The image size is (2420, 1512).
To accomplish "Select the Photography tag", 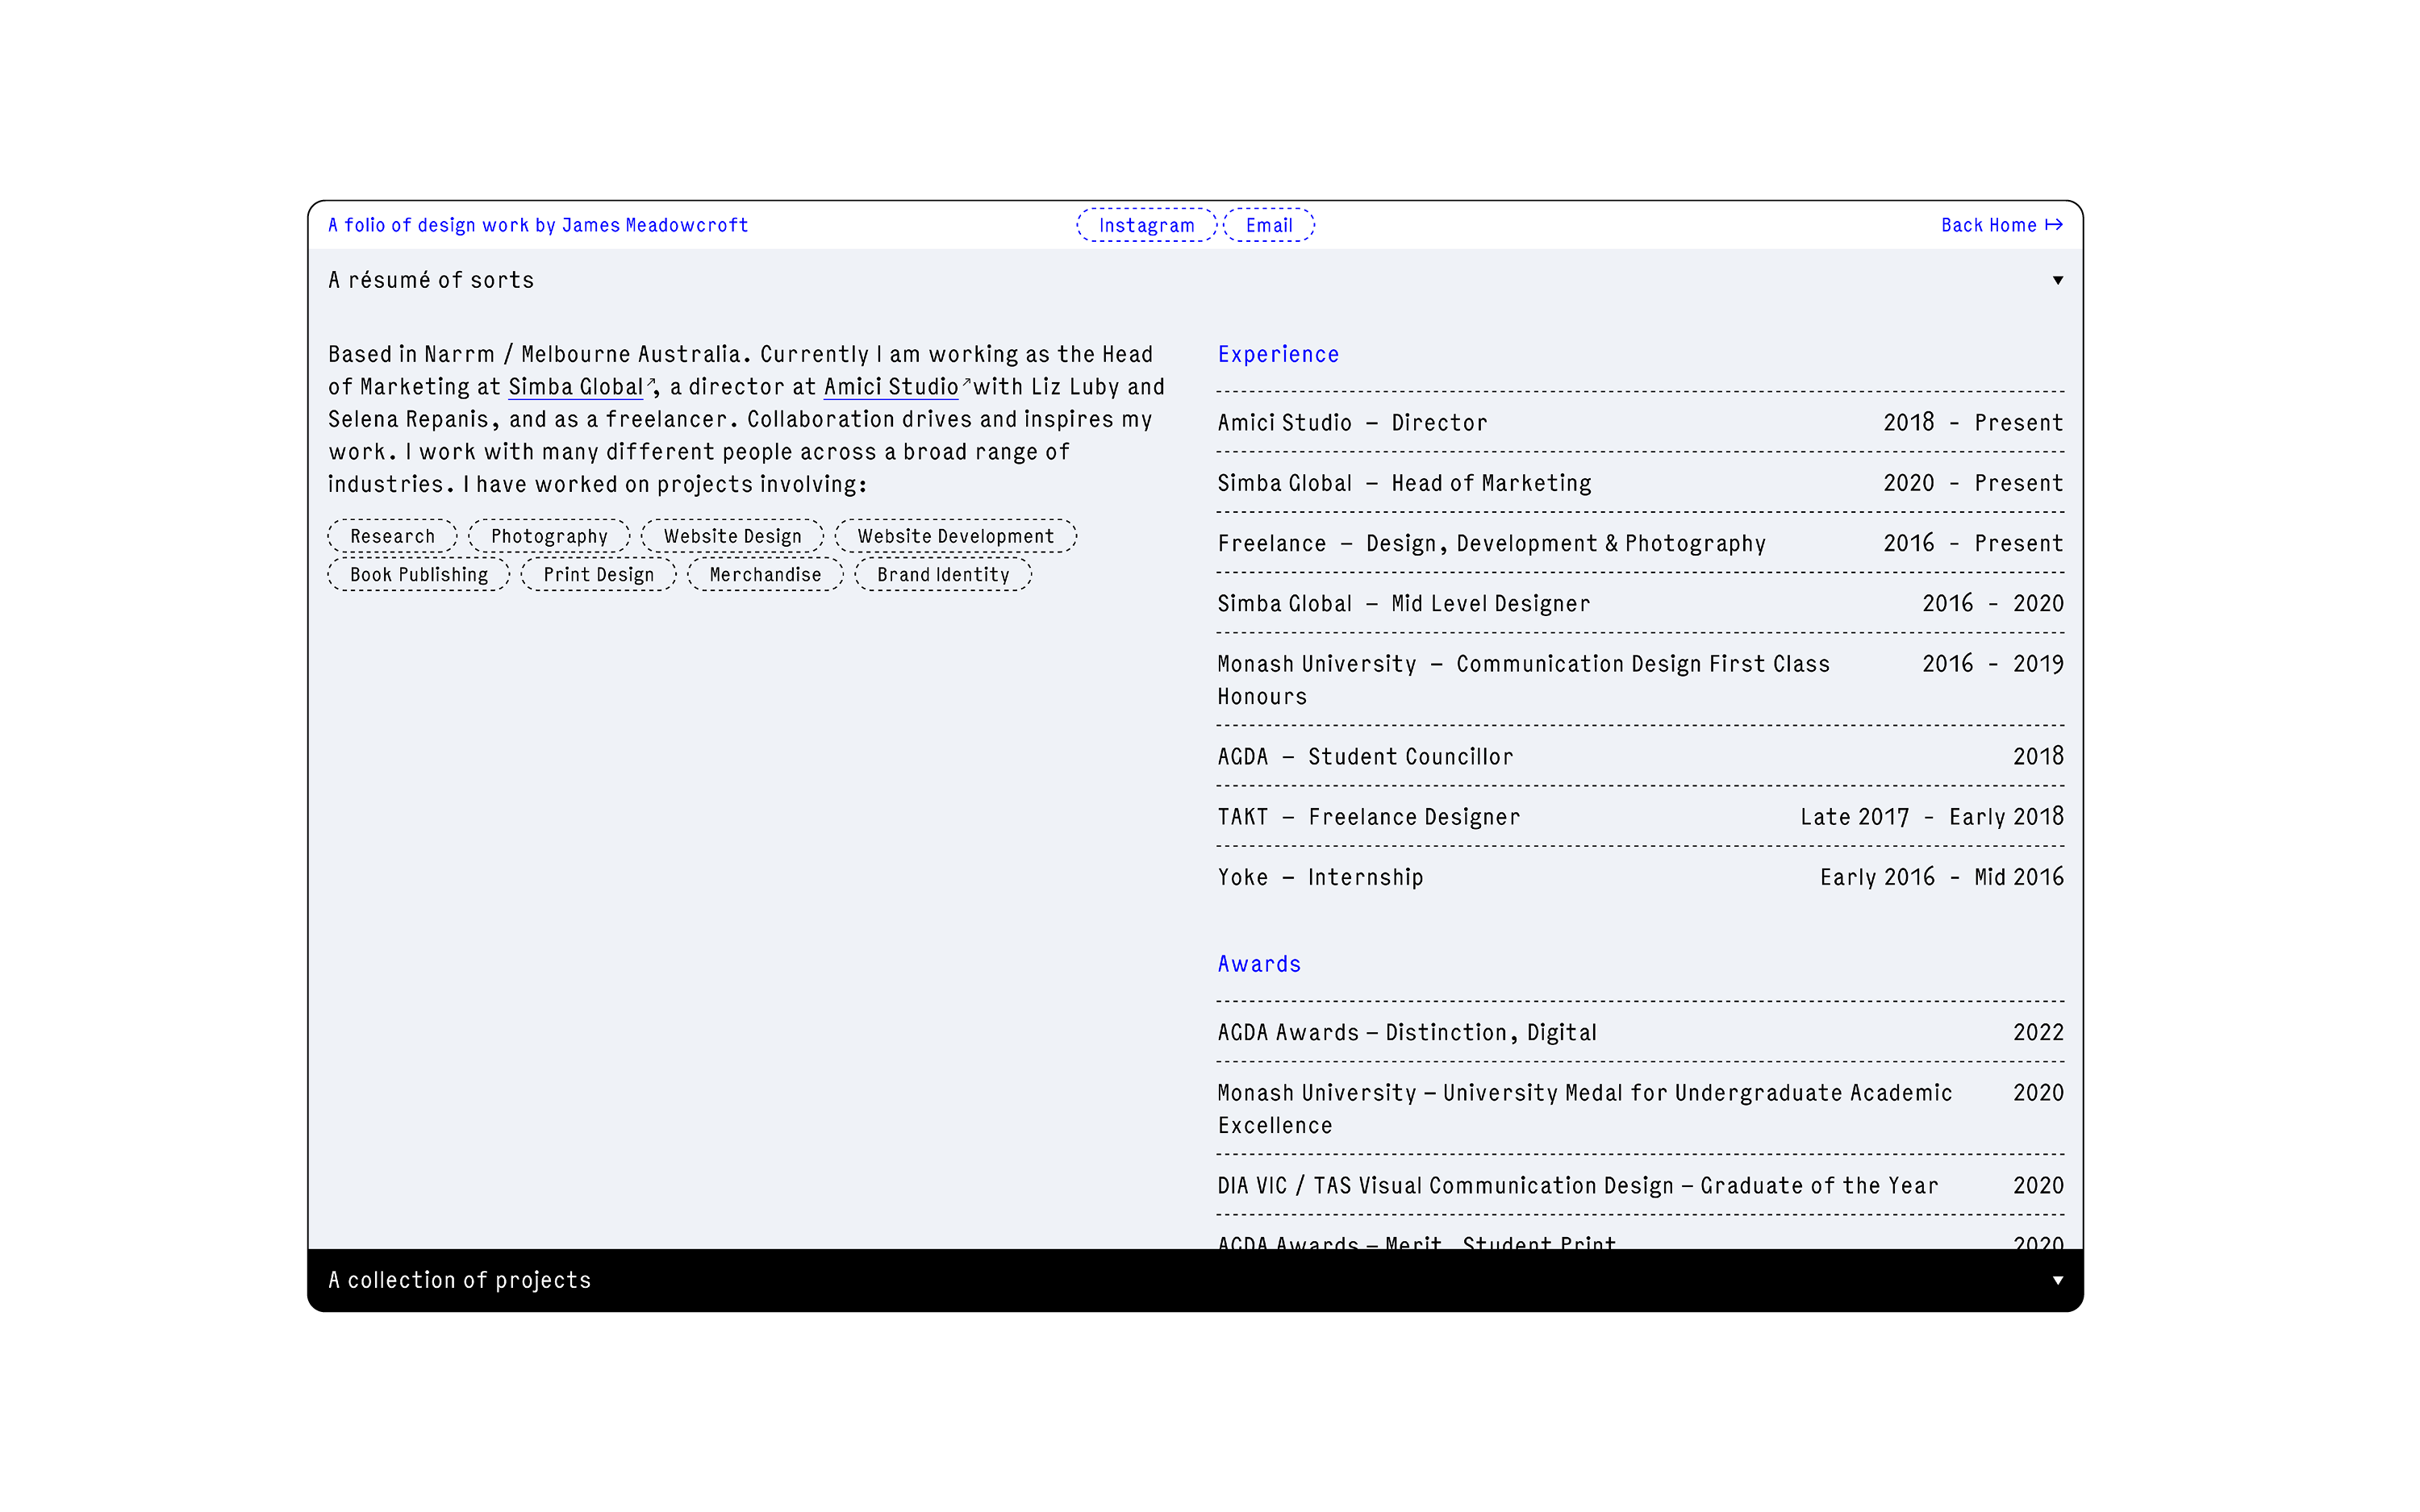I will (549, 536).
